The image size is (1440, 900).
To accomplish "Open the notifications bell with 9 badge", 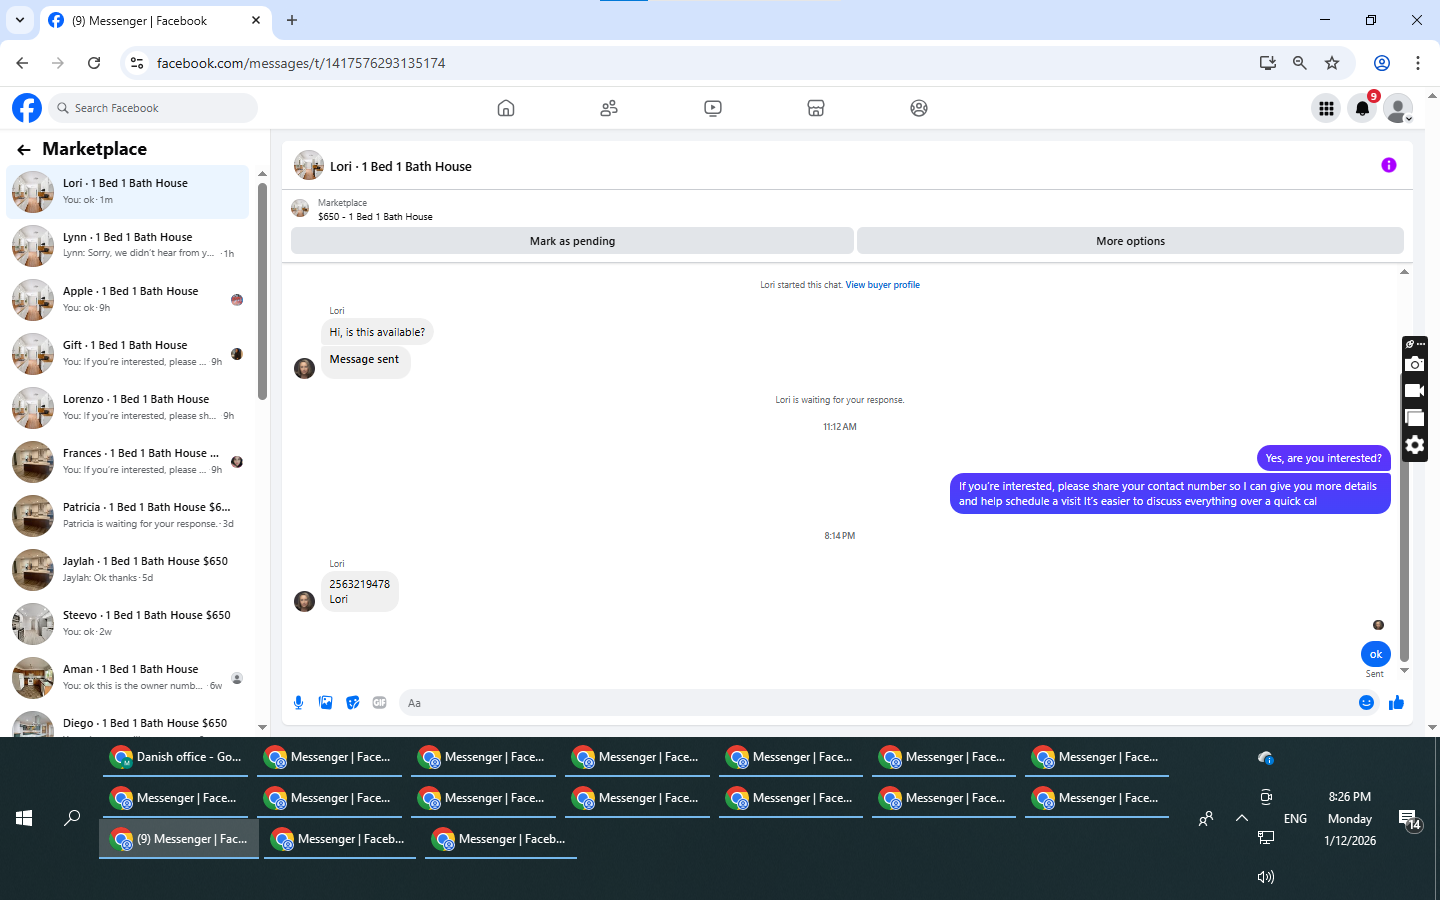I will coord(1362,108).
